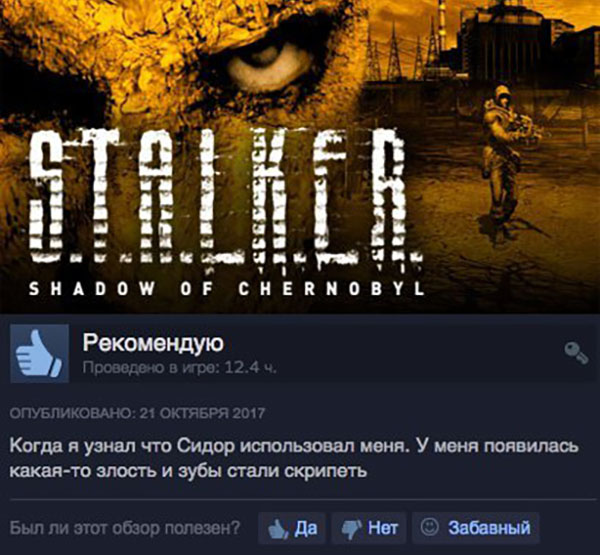Click the thumbs-up icon in the Да button
This screenshot has width=600, height=555.
coord(277,529)
